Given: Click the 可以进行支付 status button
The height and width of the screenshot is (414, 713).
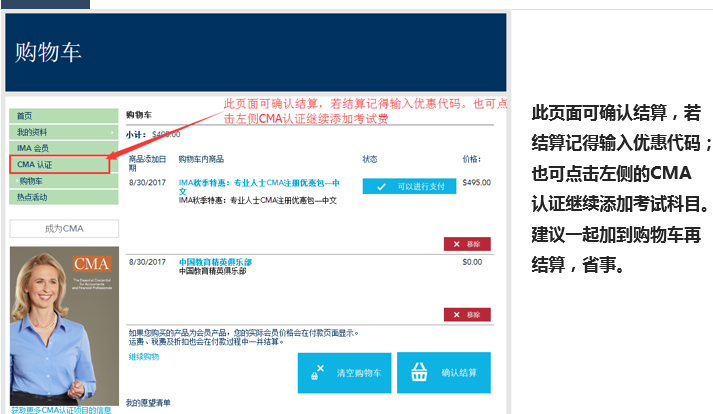Looking at the screenshot, I should [x=409, y=186].
